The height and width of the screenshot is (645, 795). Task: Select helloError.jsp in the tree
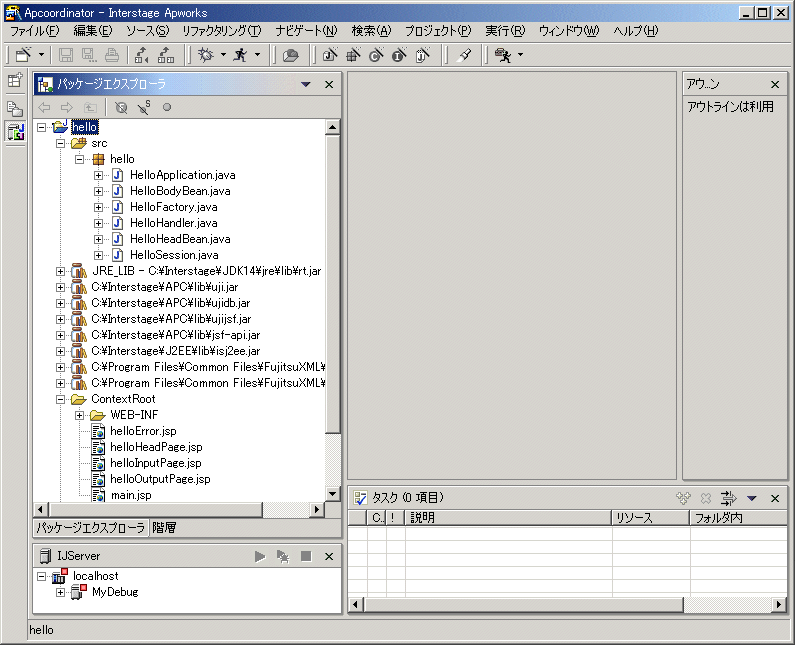point(143,431)
